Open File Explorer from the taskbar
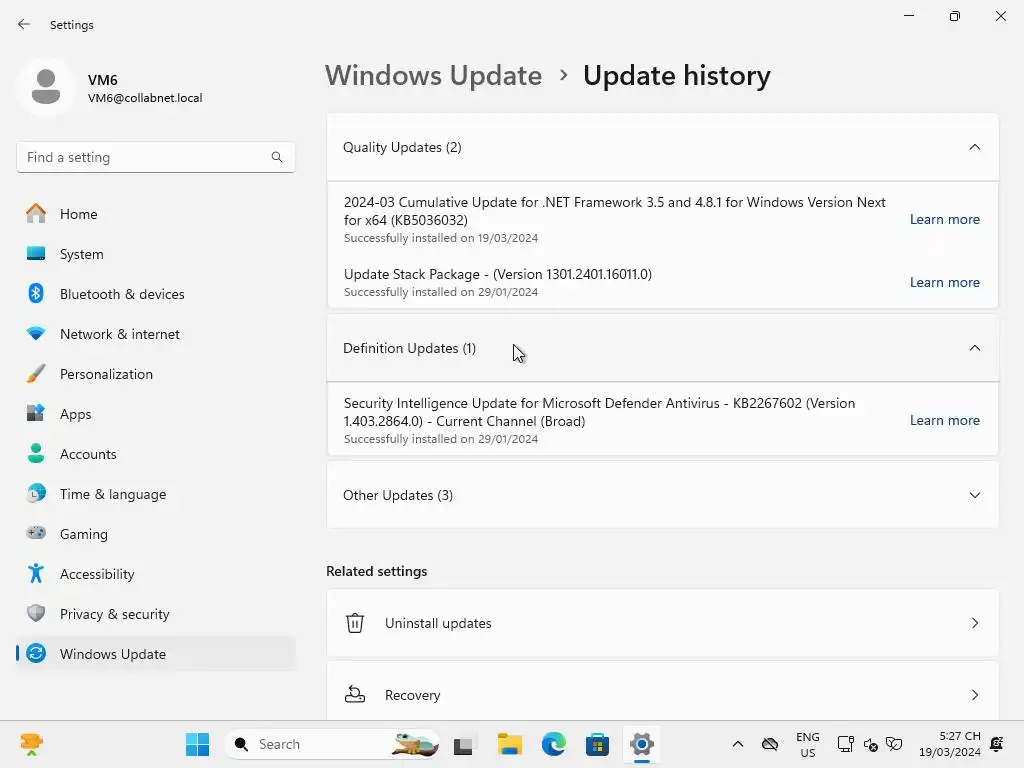This screenshot has width=1024, height=768. point(509,744)
